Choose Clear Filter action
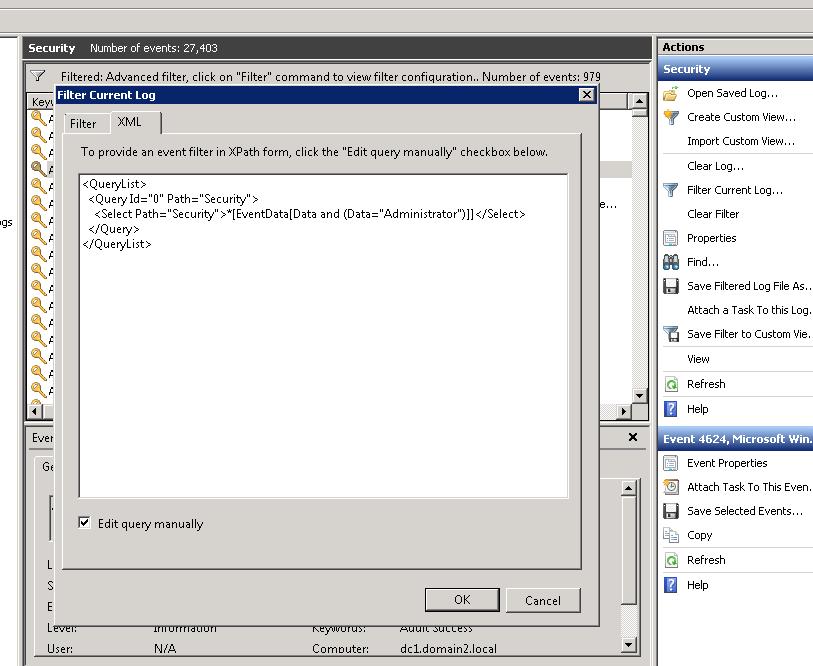 tap(713, 214)
